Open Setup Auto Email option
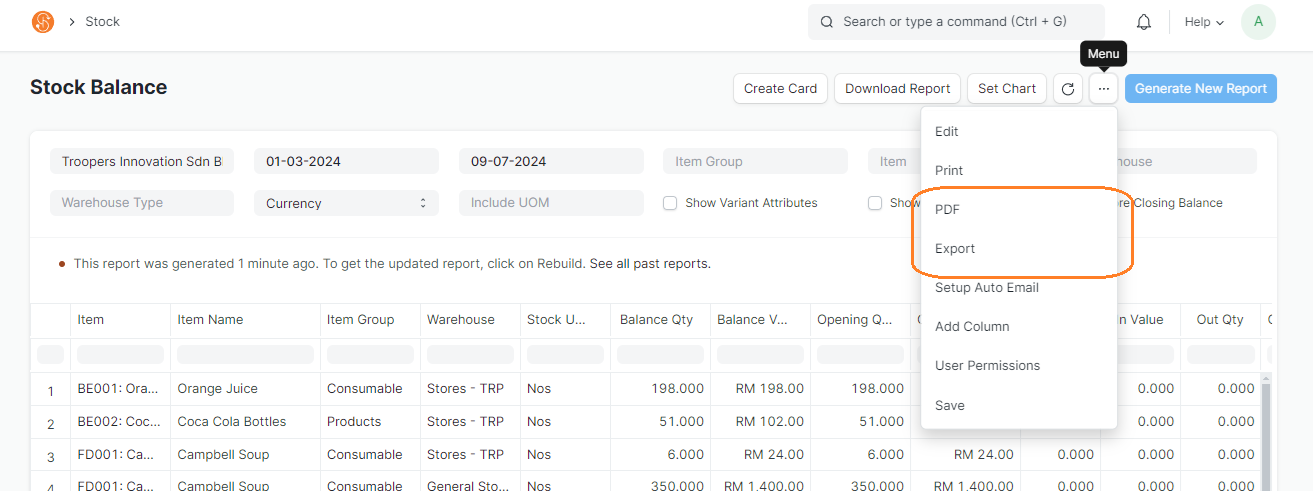Screen dimensions: 1313x491 point(1019,287)
